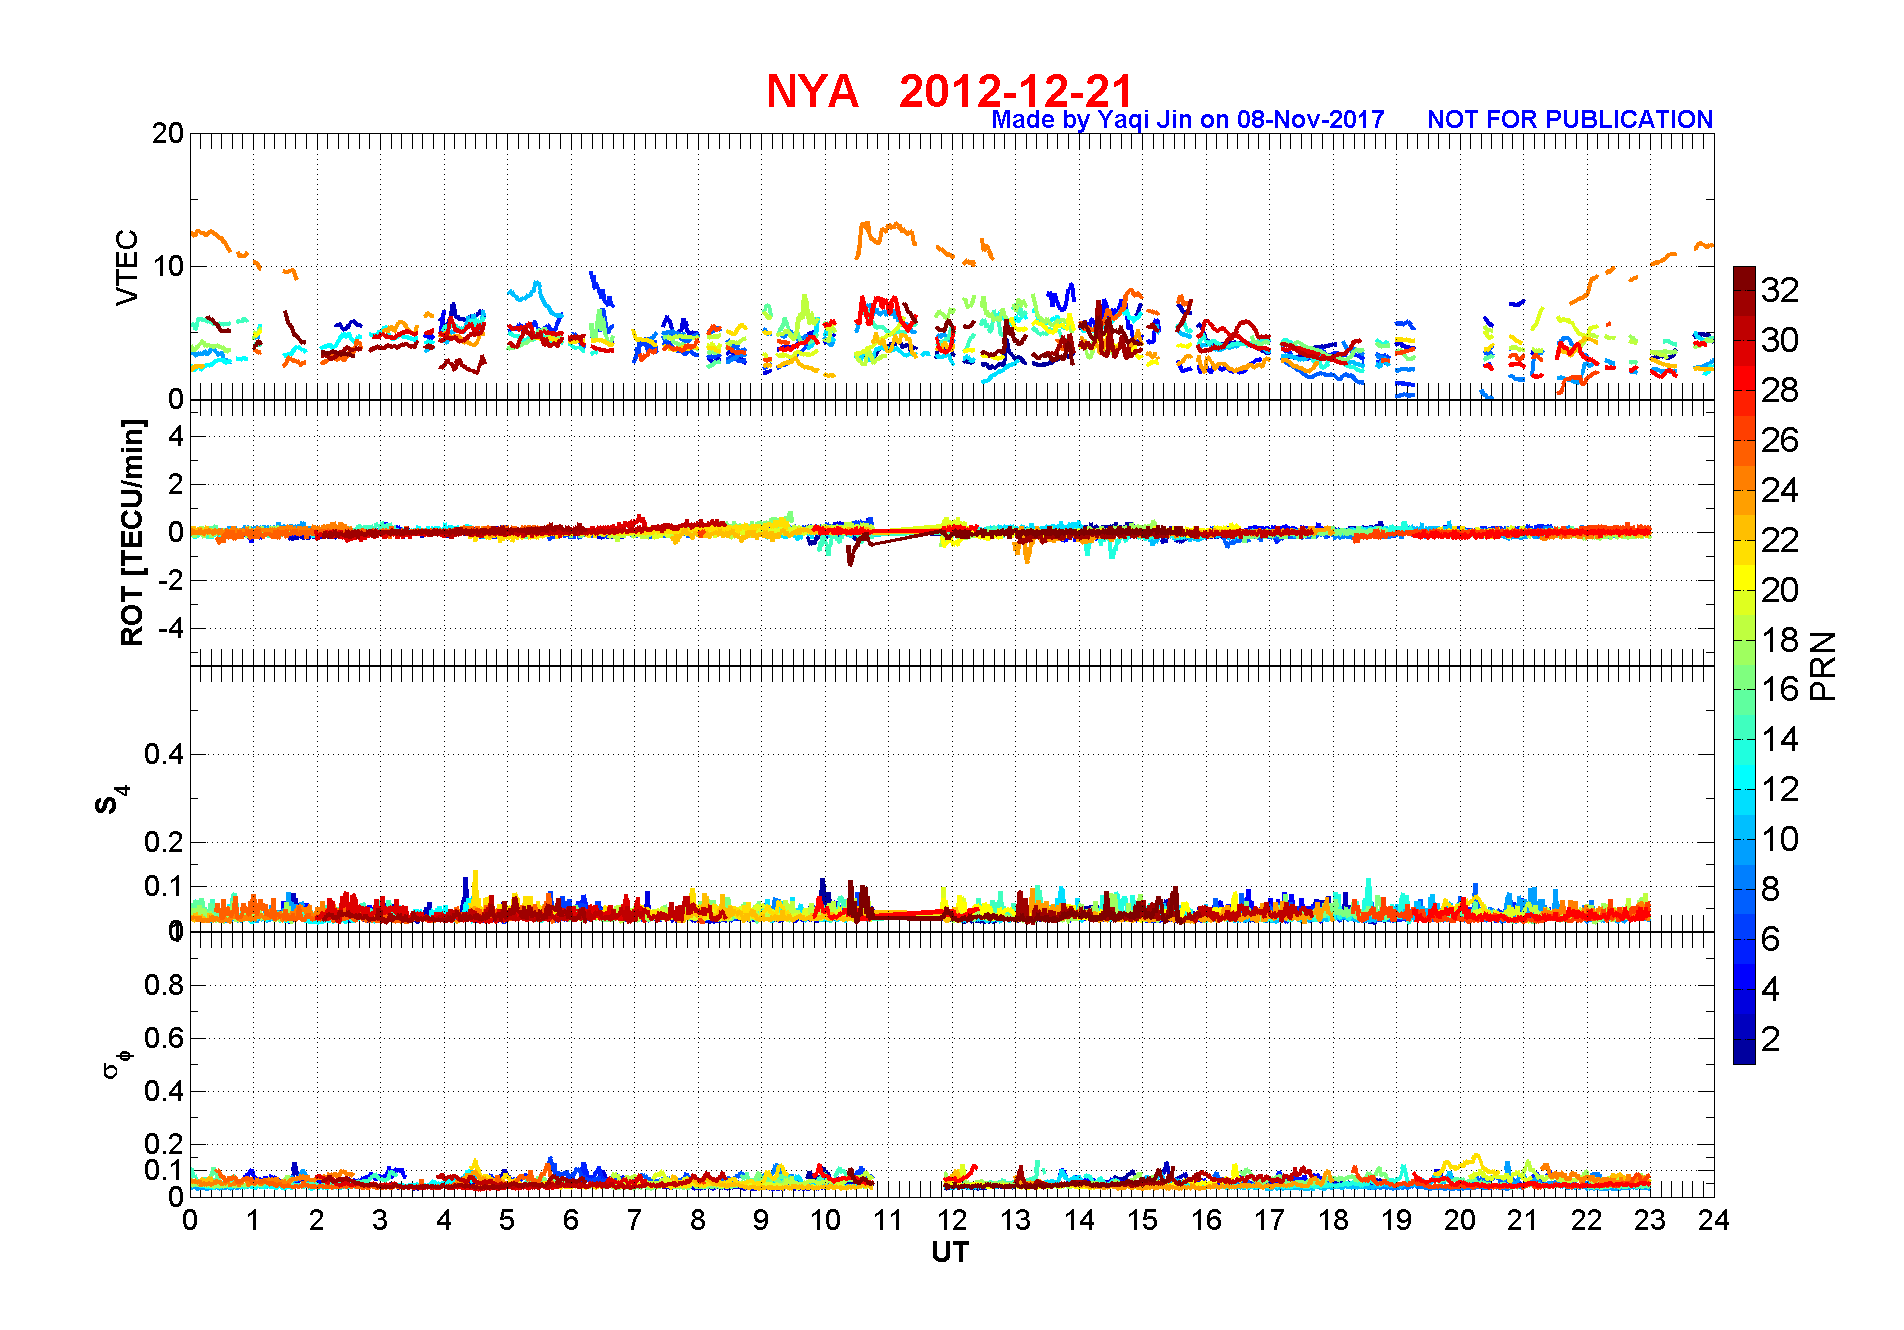Click the UT axis tick label 12
The width and height of the screenshot is (1904, 1330).
coord(952,1220)
